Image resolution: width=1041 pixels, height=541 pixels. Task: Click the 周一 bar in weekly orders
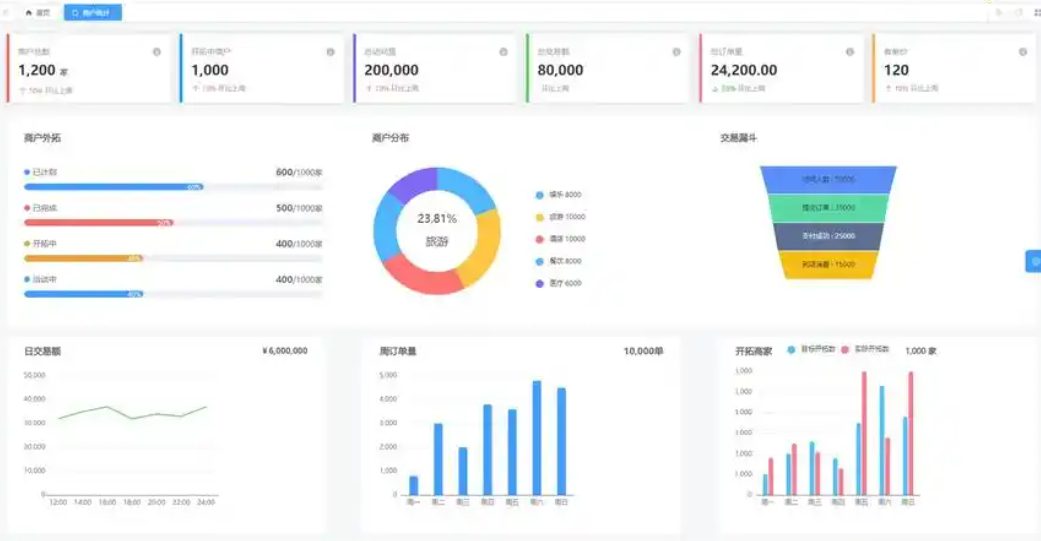point(414,485)
